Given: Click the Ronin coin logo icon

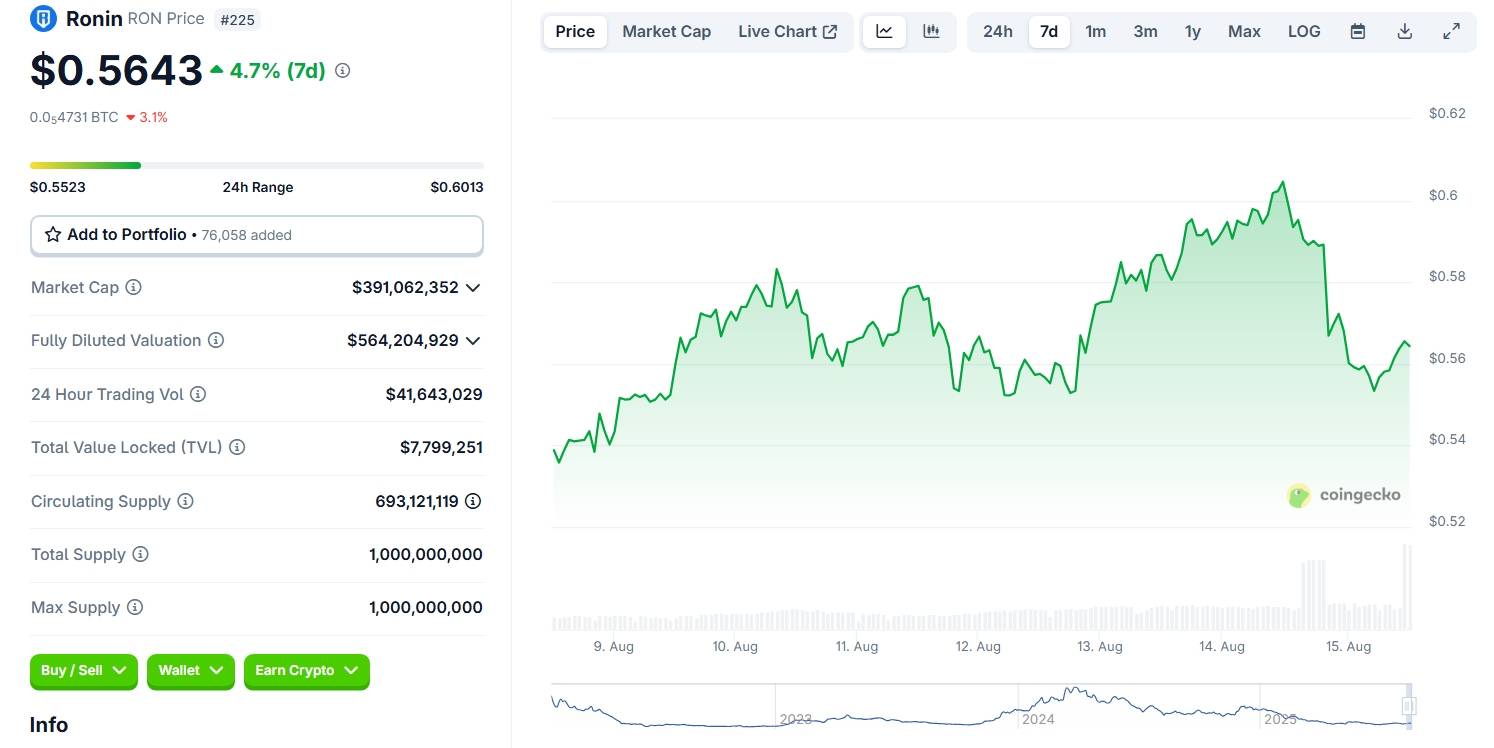Looking at the screenshot, I should pyautogui.click(x=43, y=18).
